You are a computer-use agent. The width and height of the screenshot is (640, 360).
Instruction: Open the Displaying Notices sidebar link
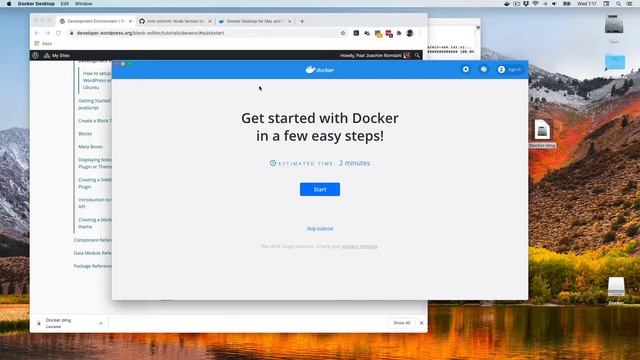point(95,163)
